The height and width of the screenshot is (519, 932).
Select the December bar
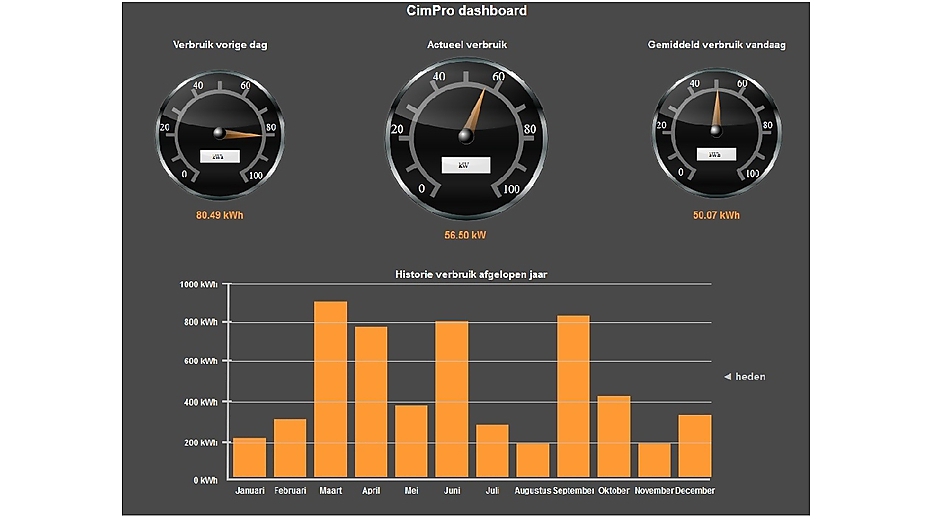(695, 446)
